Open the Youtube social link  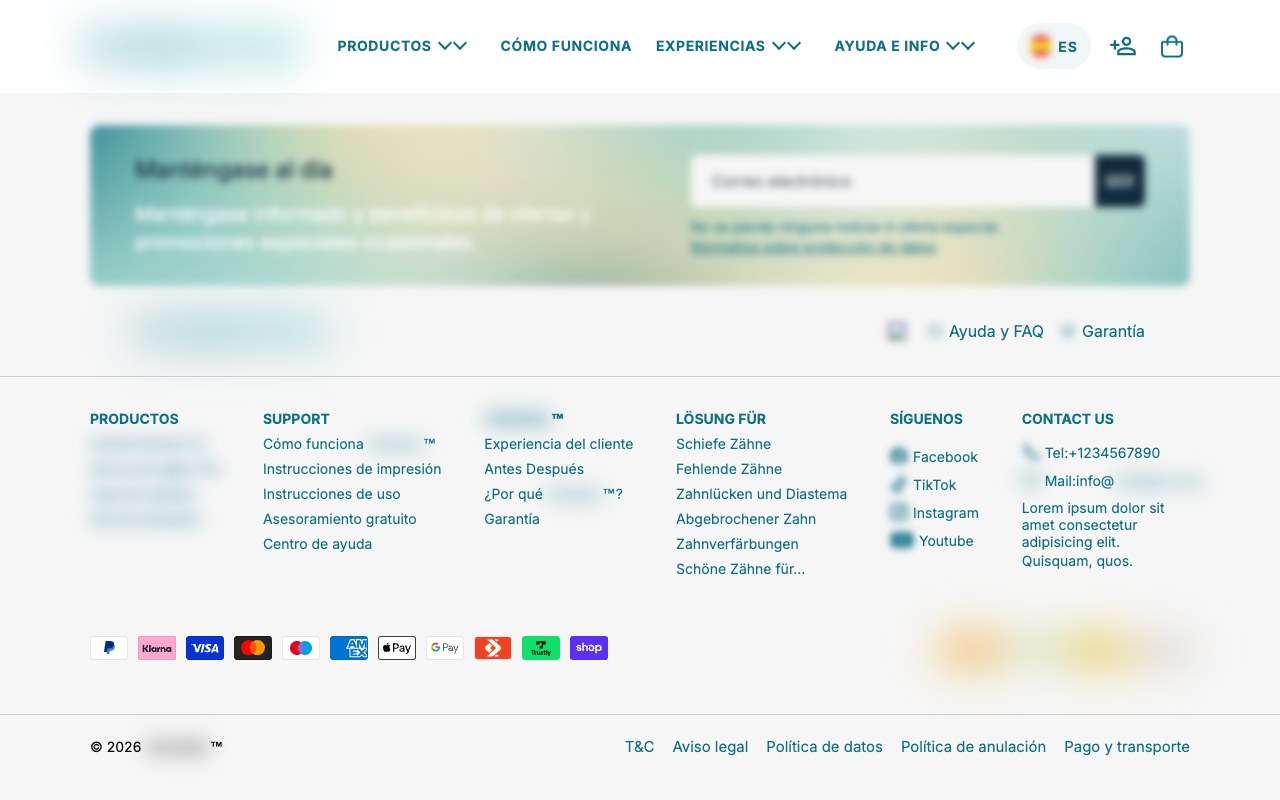pyautogui.click(x=932, y=541)
